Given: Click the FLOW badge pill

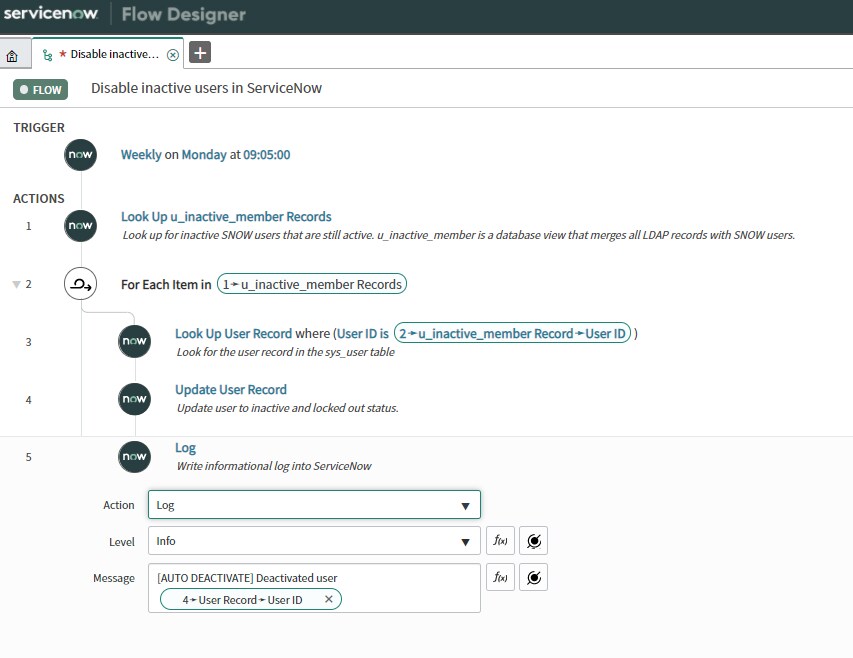Looking at the screenshot, I should coord(39,89).
